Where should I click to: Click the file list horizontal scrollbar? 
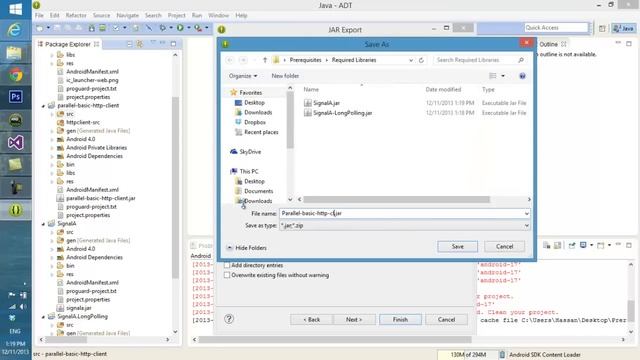[x=396, y=200]
